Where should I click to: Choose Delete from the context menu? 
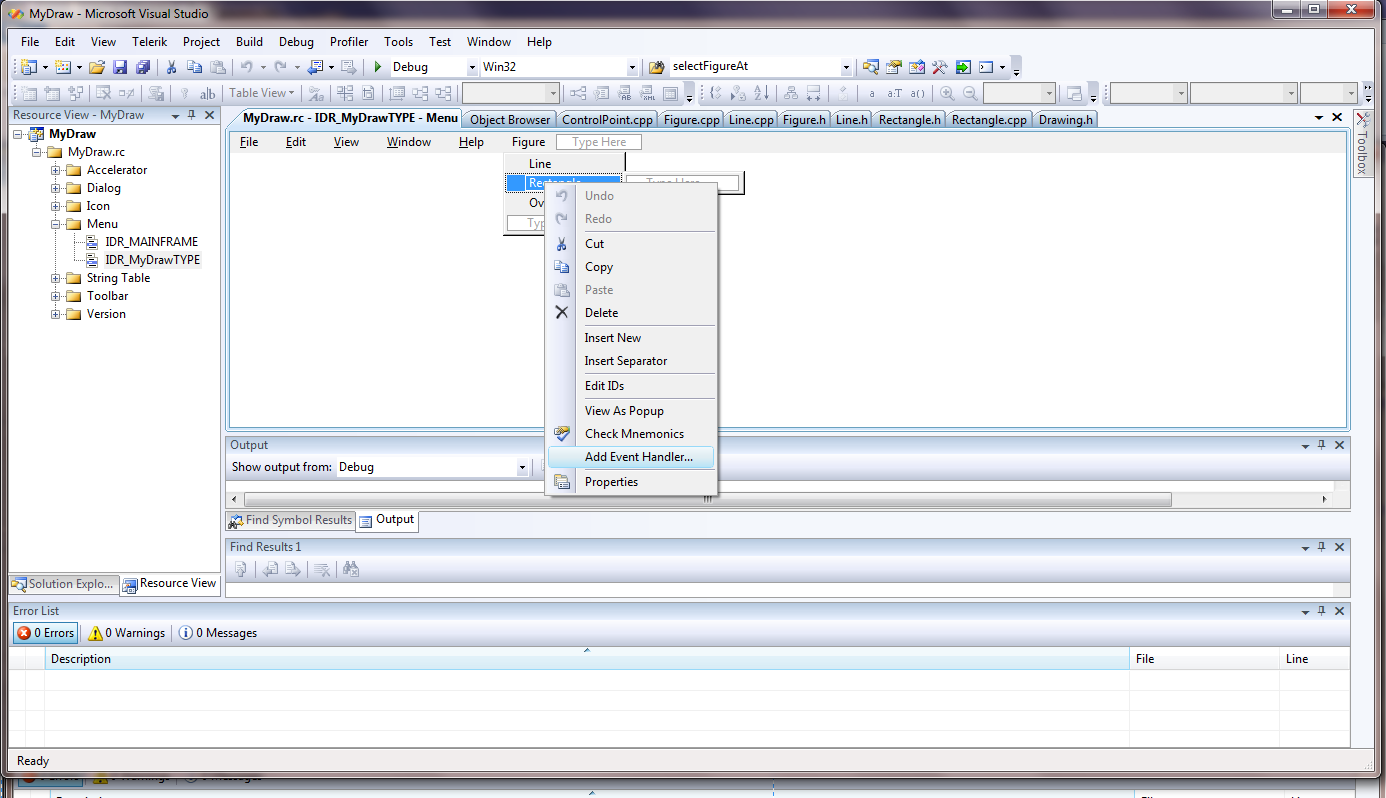pyautogui.click(x=632, y=313)
